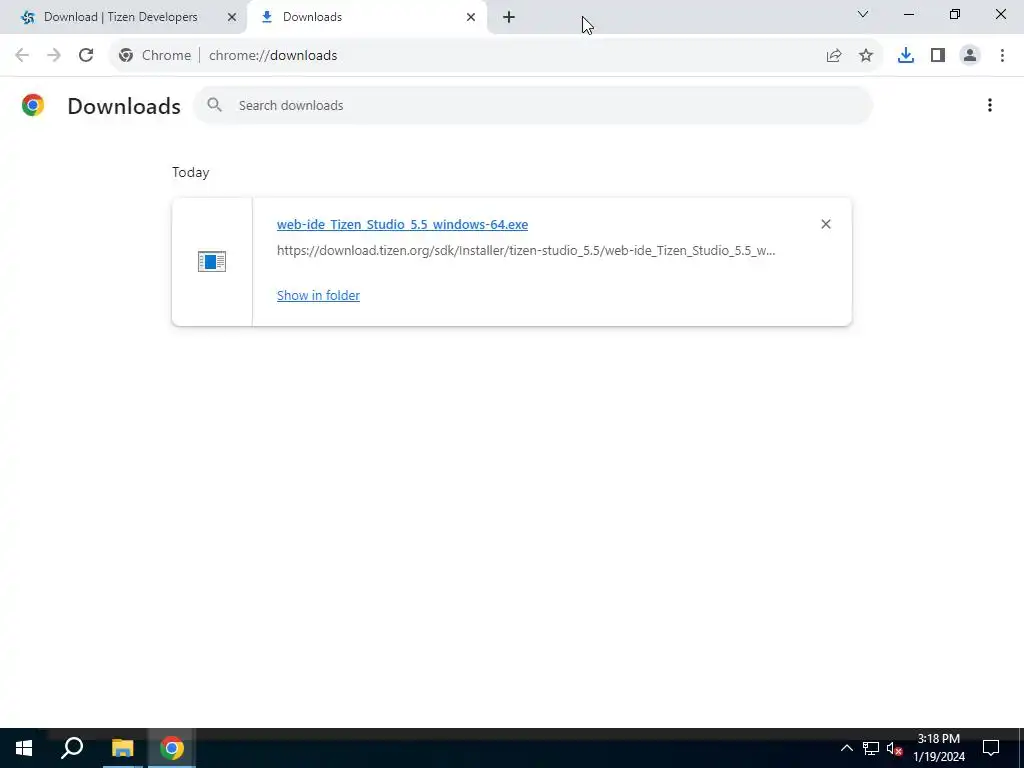Viewport: 1024px width, 768px height.
Task: Switch to Download | Tizen Developers tab
Action: [x=124, y=17]
